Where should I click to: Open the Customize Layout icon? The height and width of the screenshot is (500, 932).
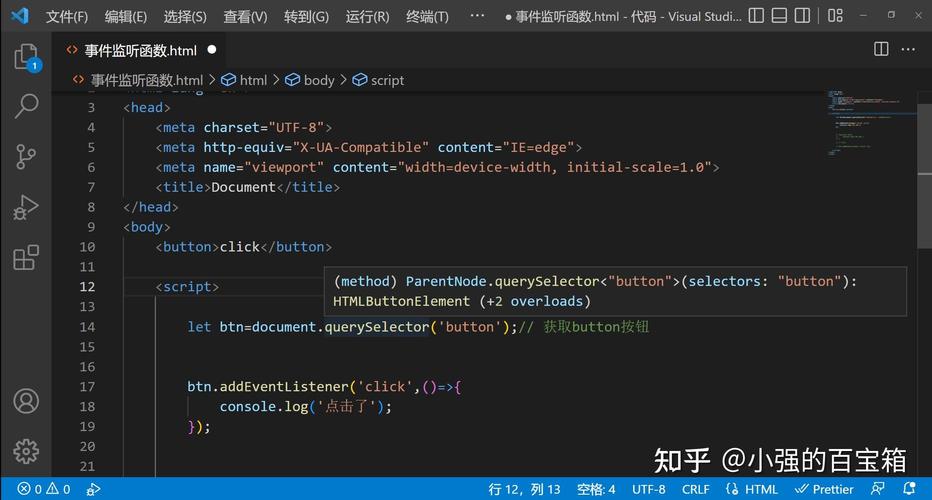pos(835,16)
